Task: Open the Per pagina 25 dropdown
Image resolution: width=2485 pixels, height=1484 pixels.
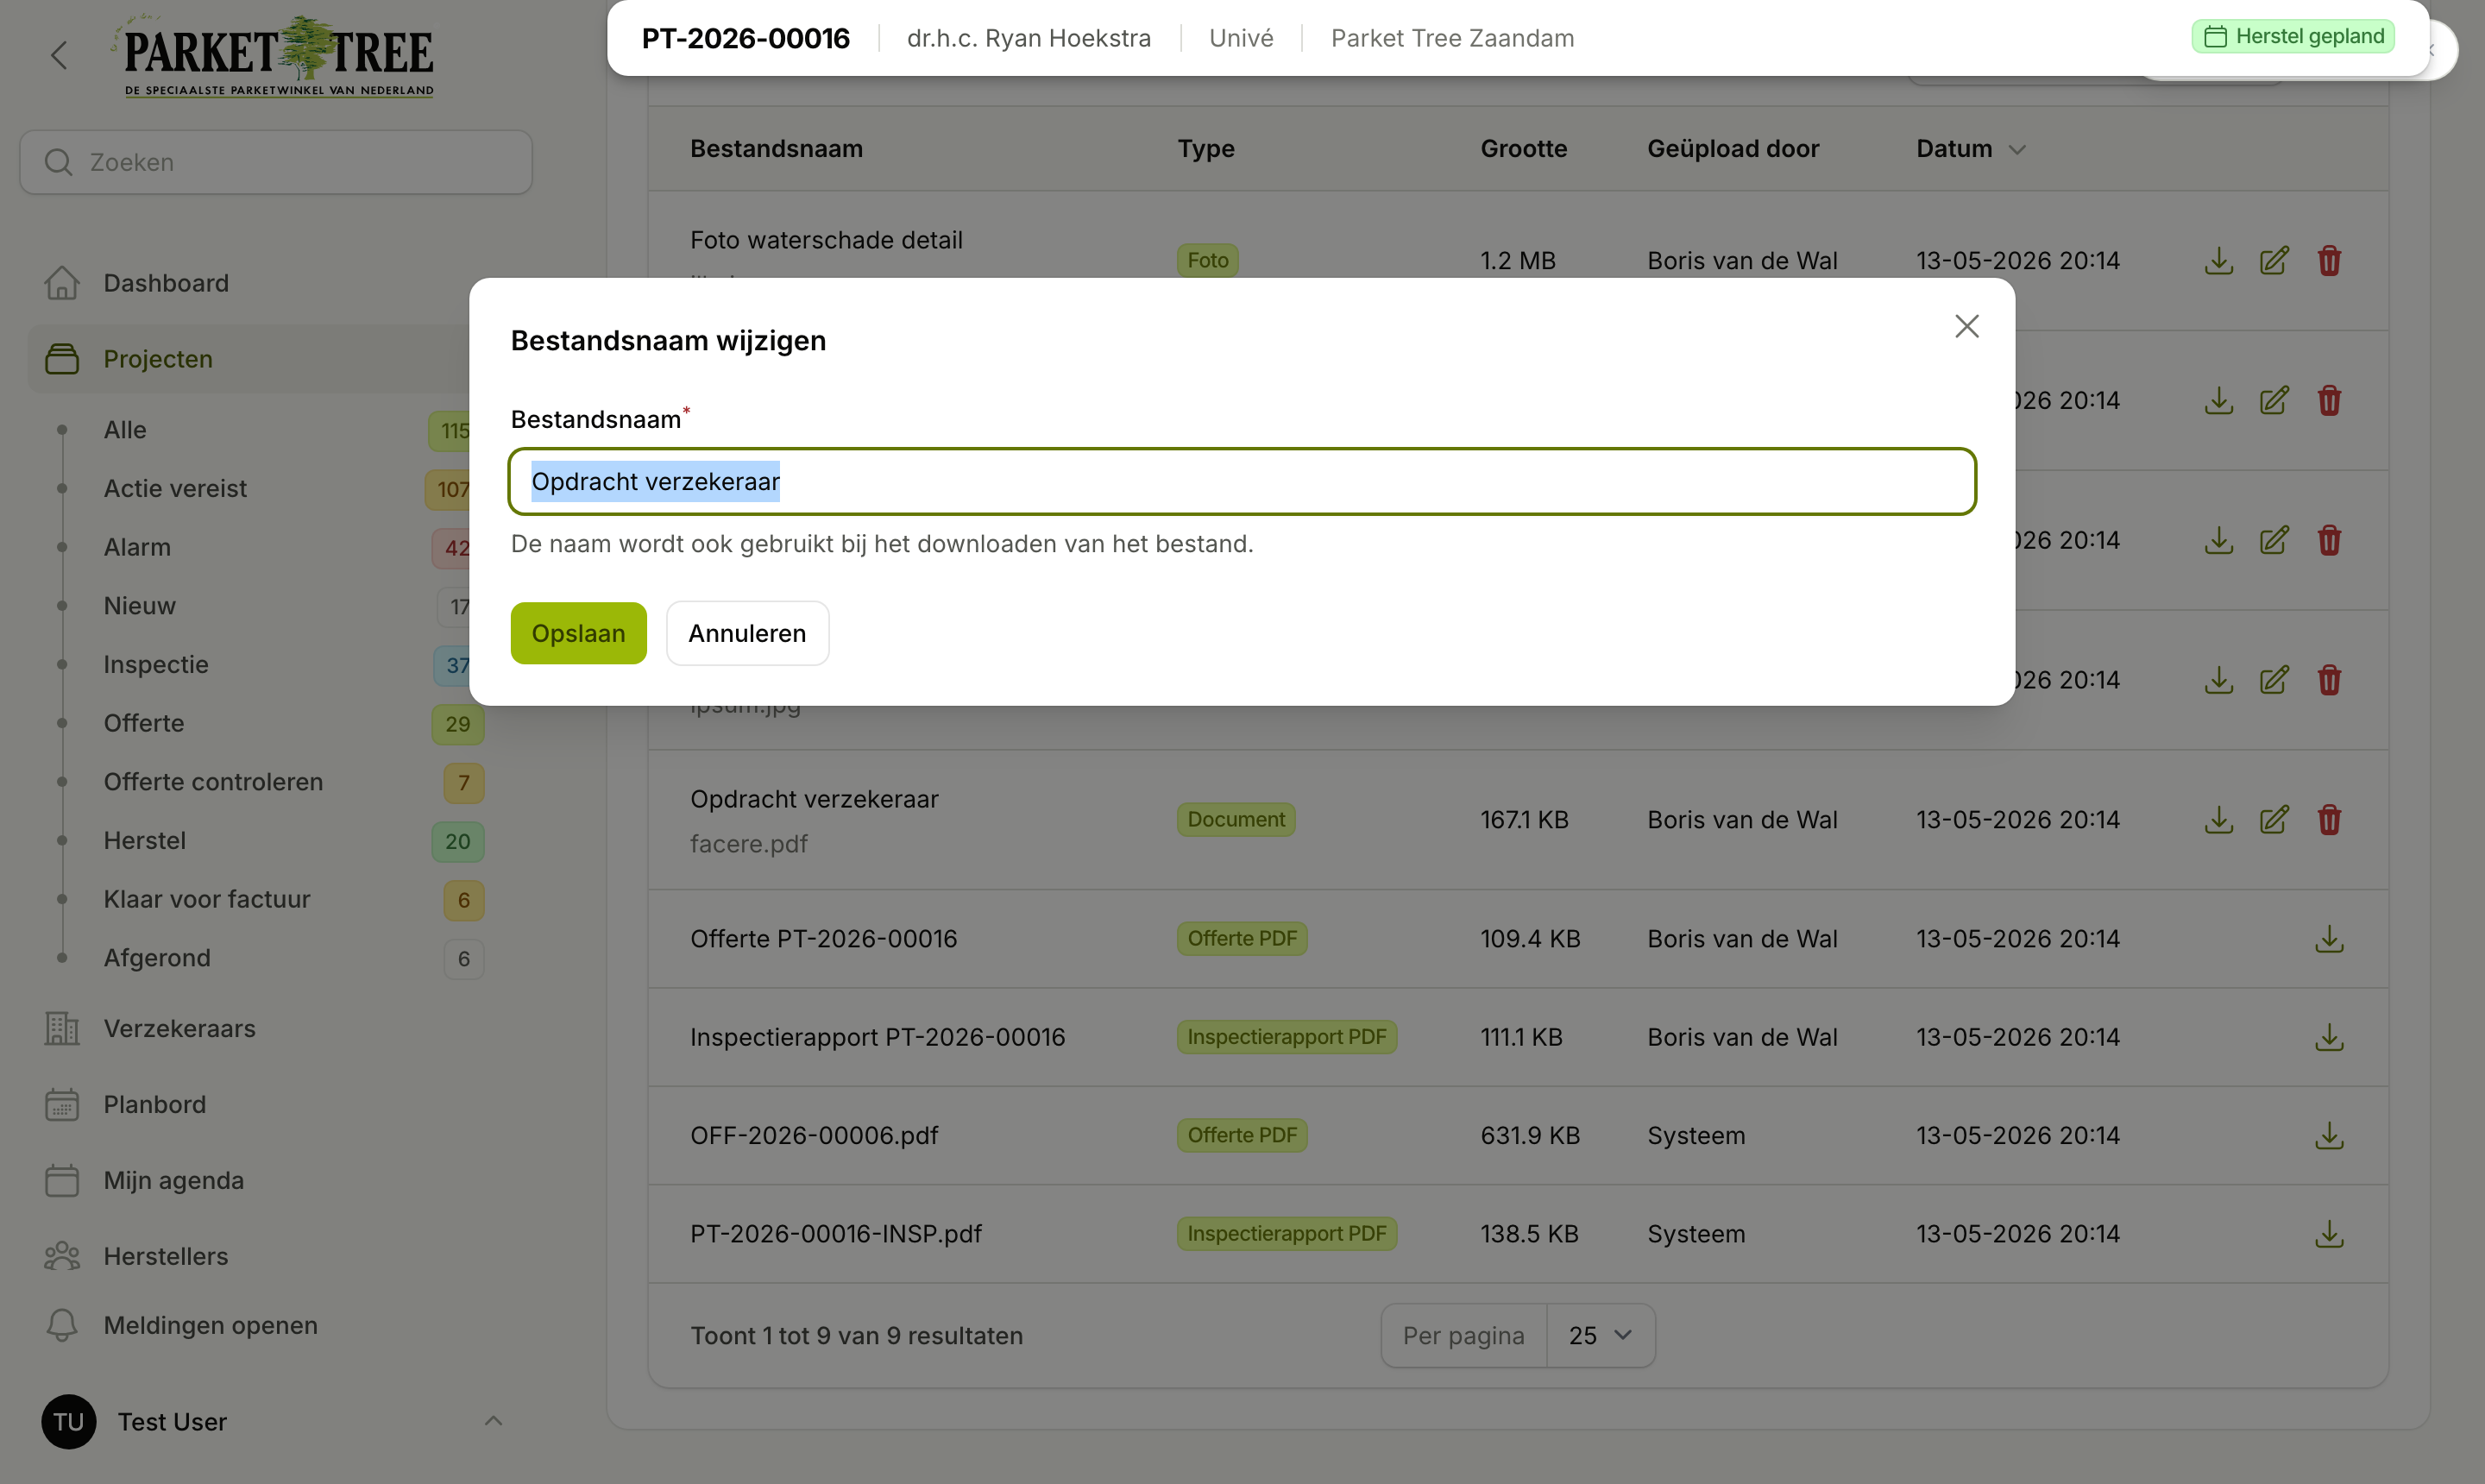Action: point(1600,1335)
